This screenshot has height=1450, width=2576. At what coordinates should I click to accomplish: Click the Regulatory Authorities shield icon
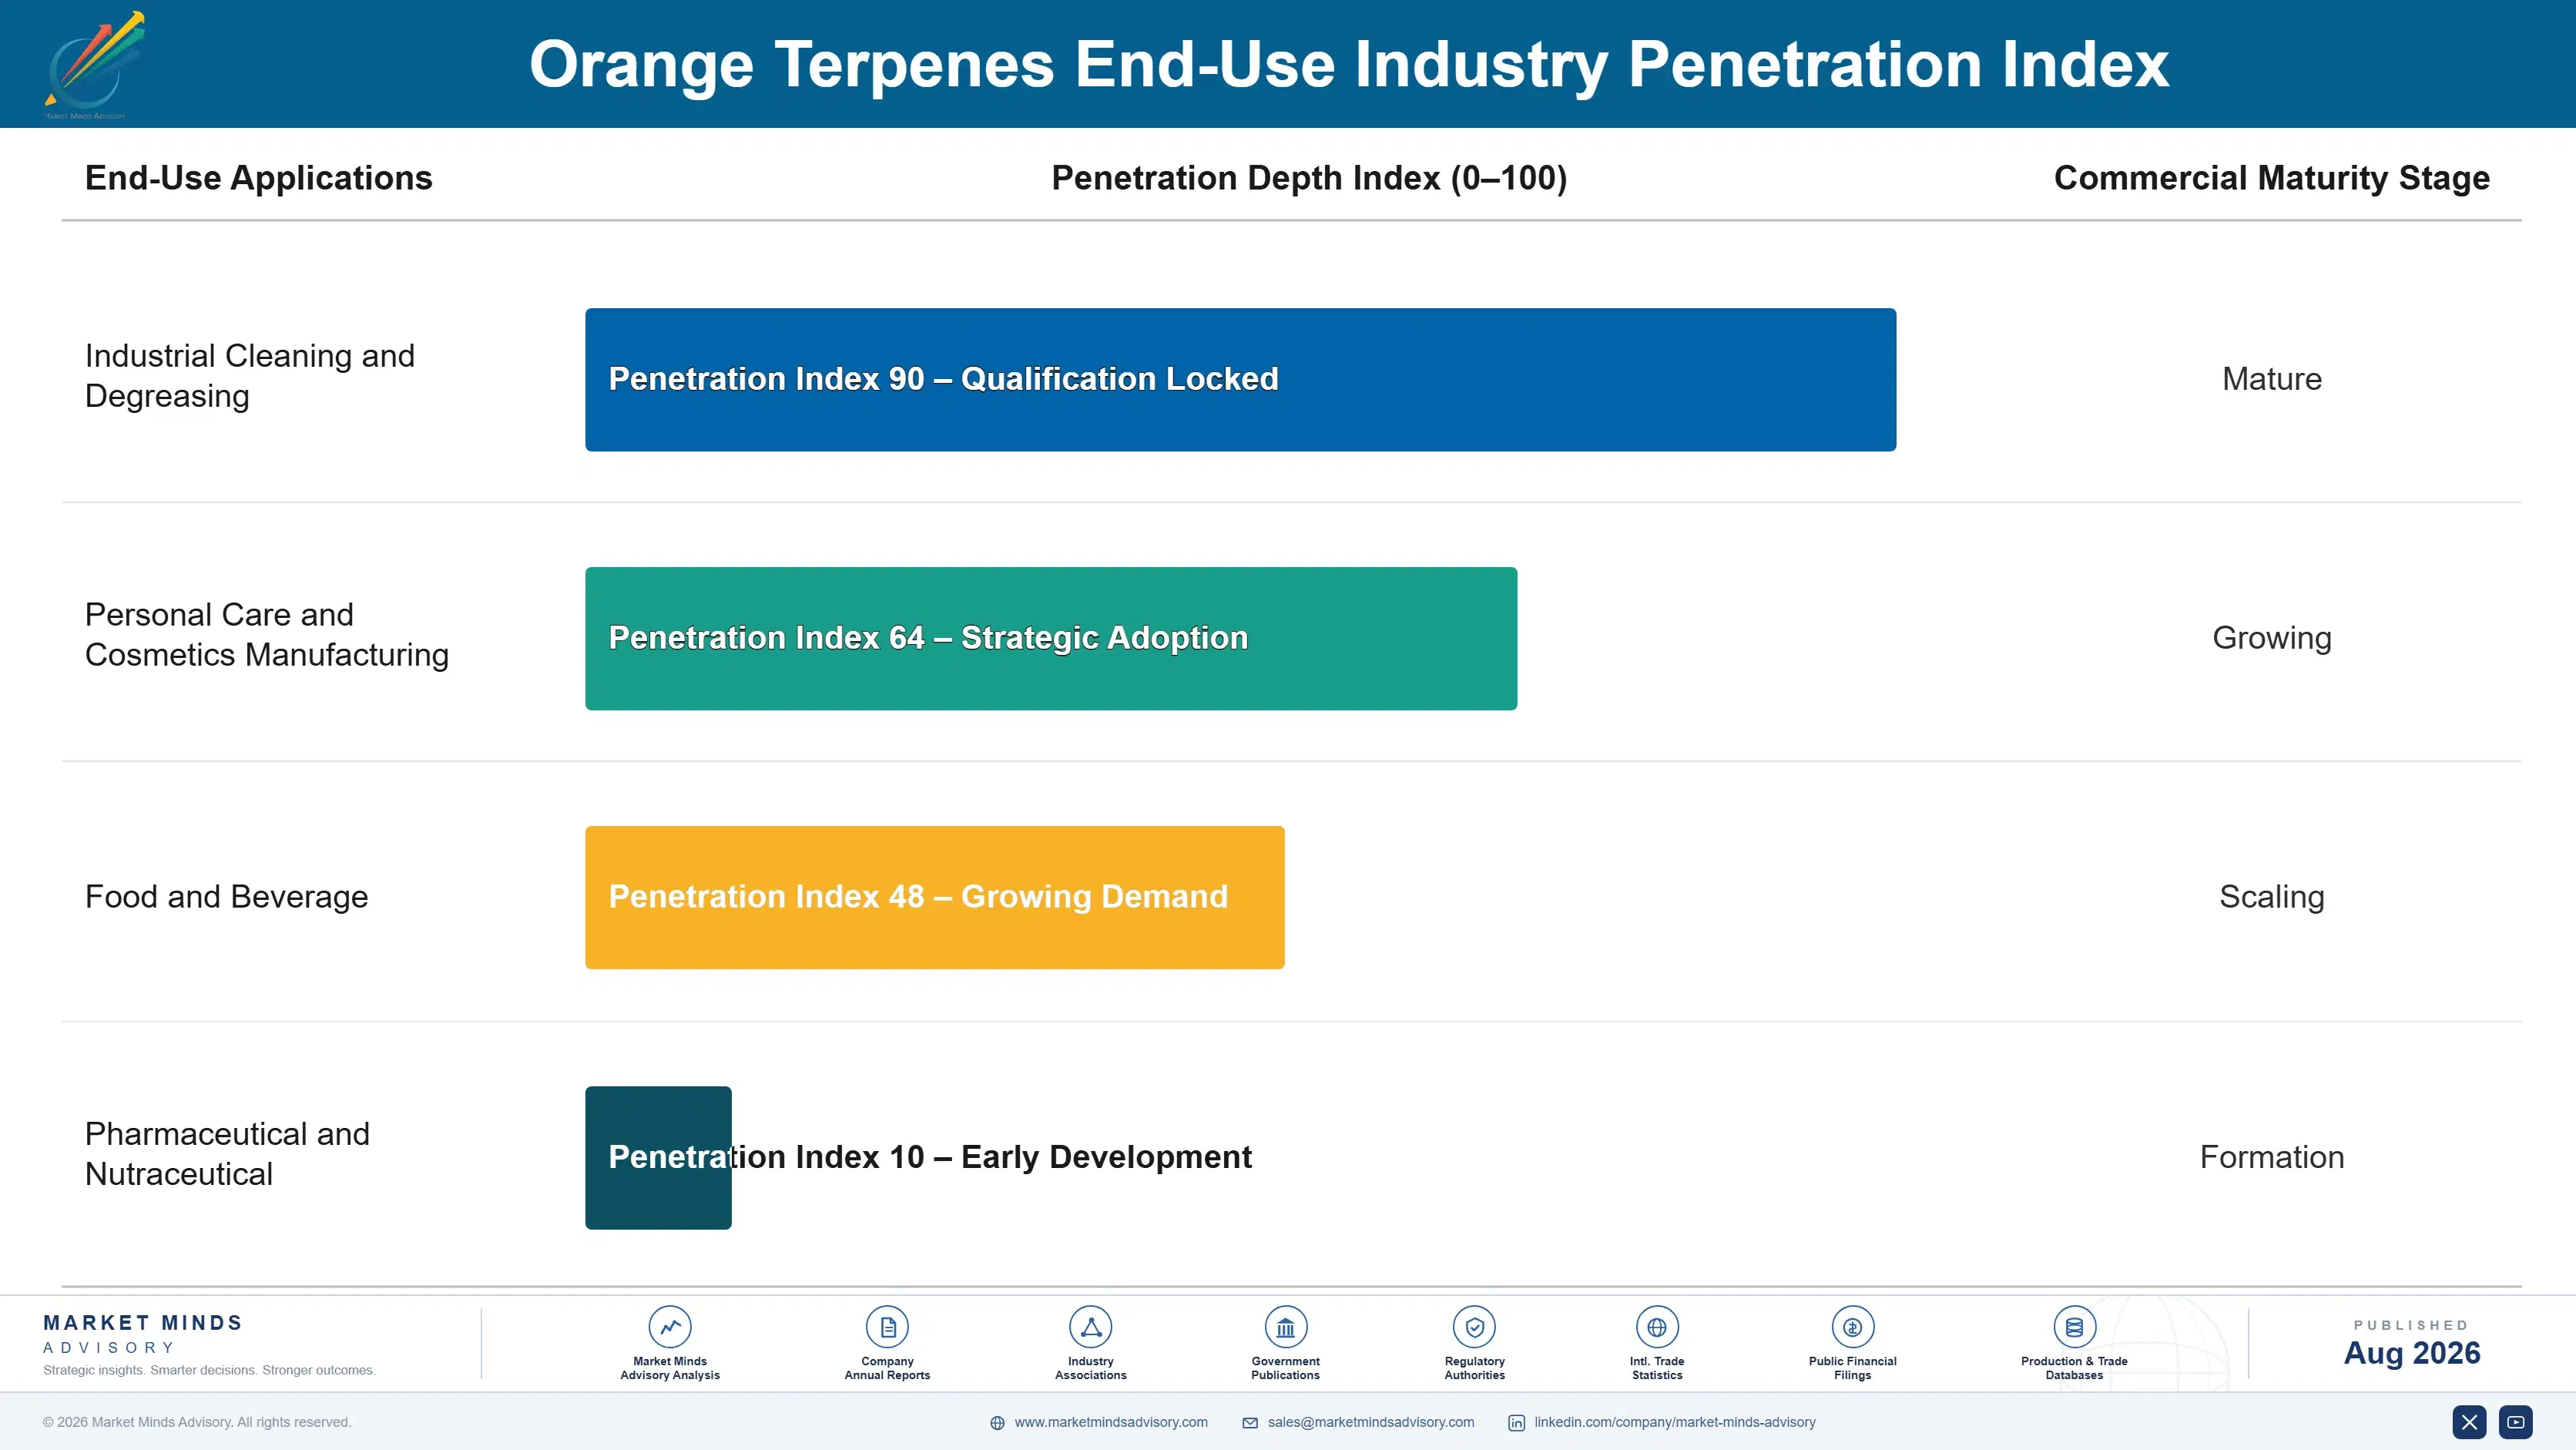pos(1474,1327)
